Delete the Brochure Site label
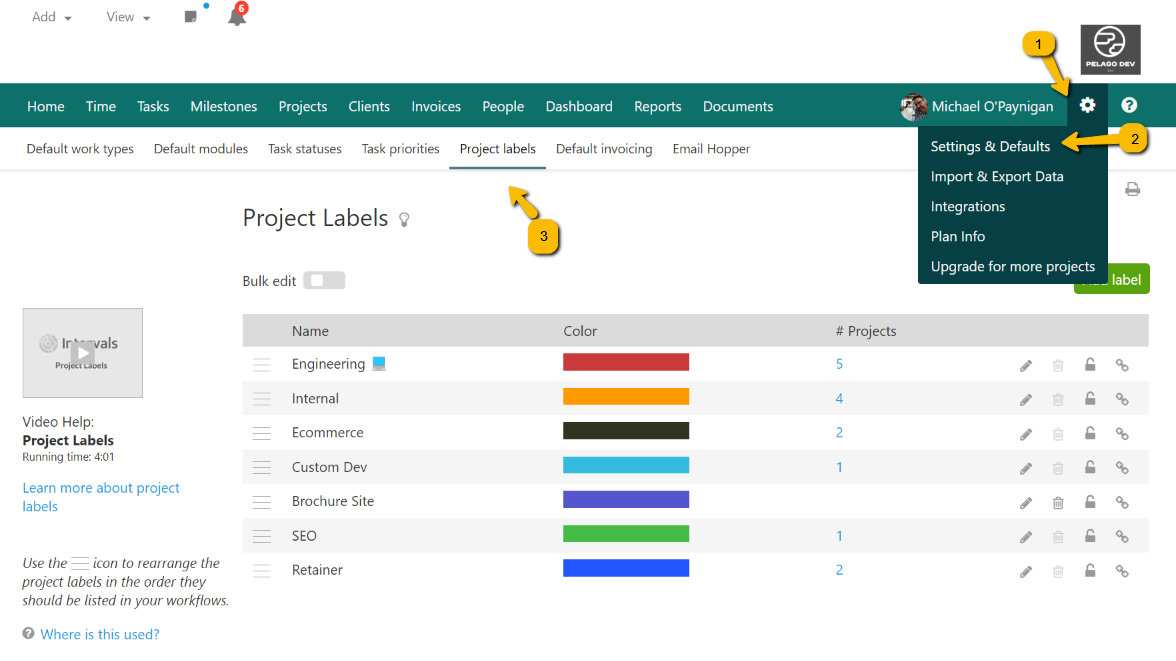 click(x=1058, y=503)
